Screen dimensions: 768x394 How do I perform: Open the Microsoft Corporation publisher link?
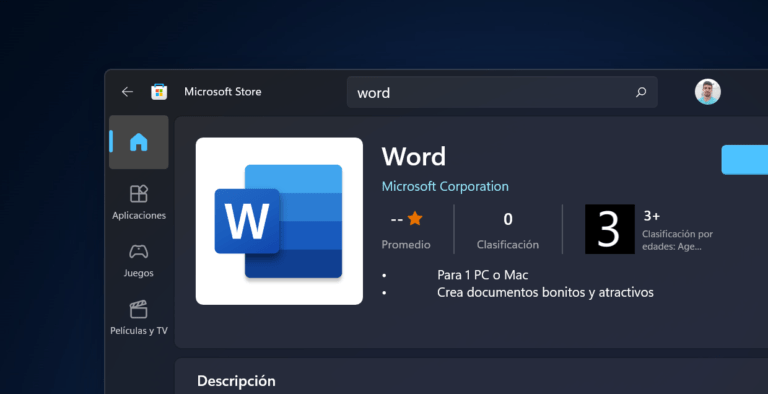point(445,186)
